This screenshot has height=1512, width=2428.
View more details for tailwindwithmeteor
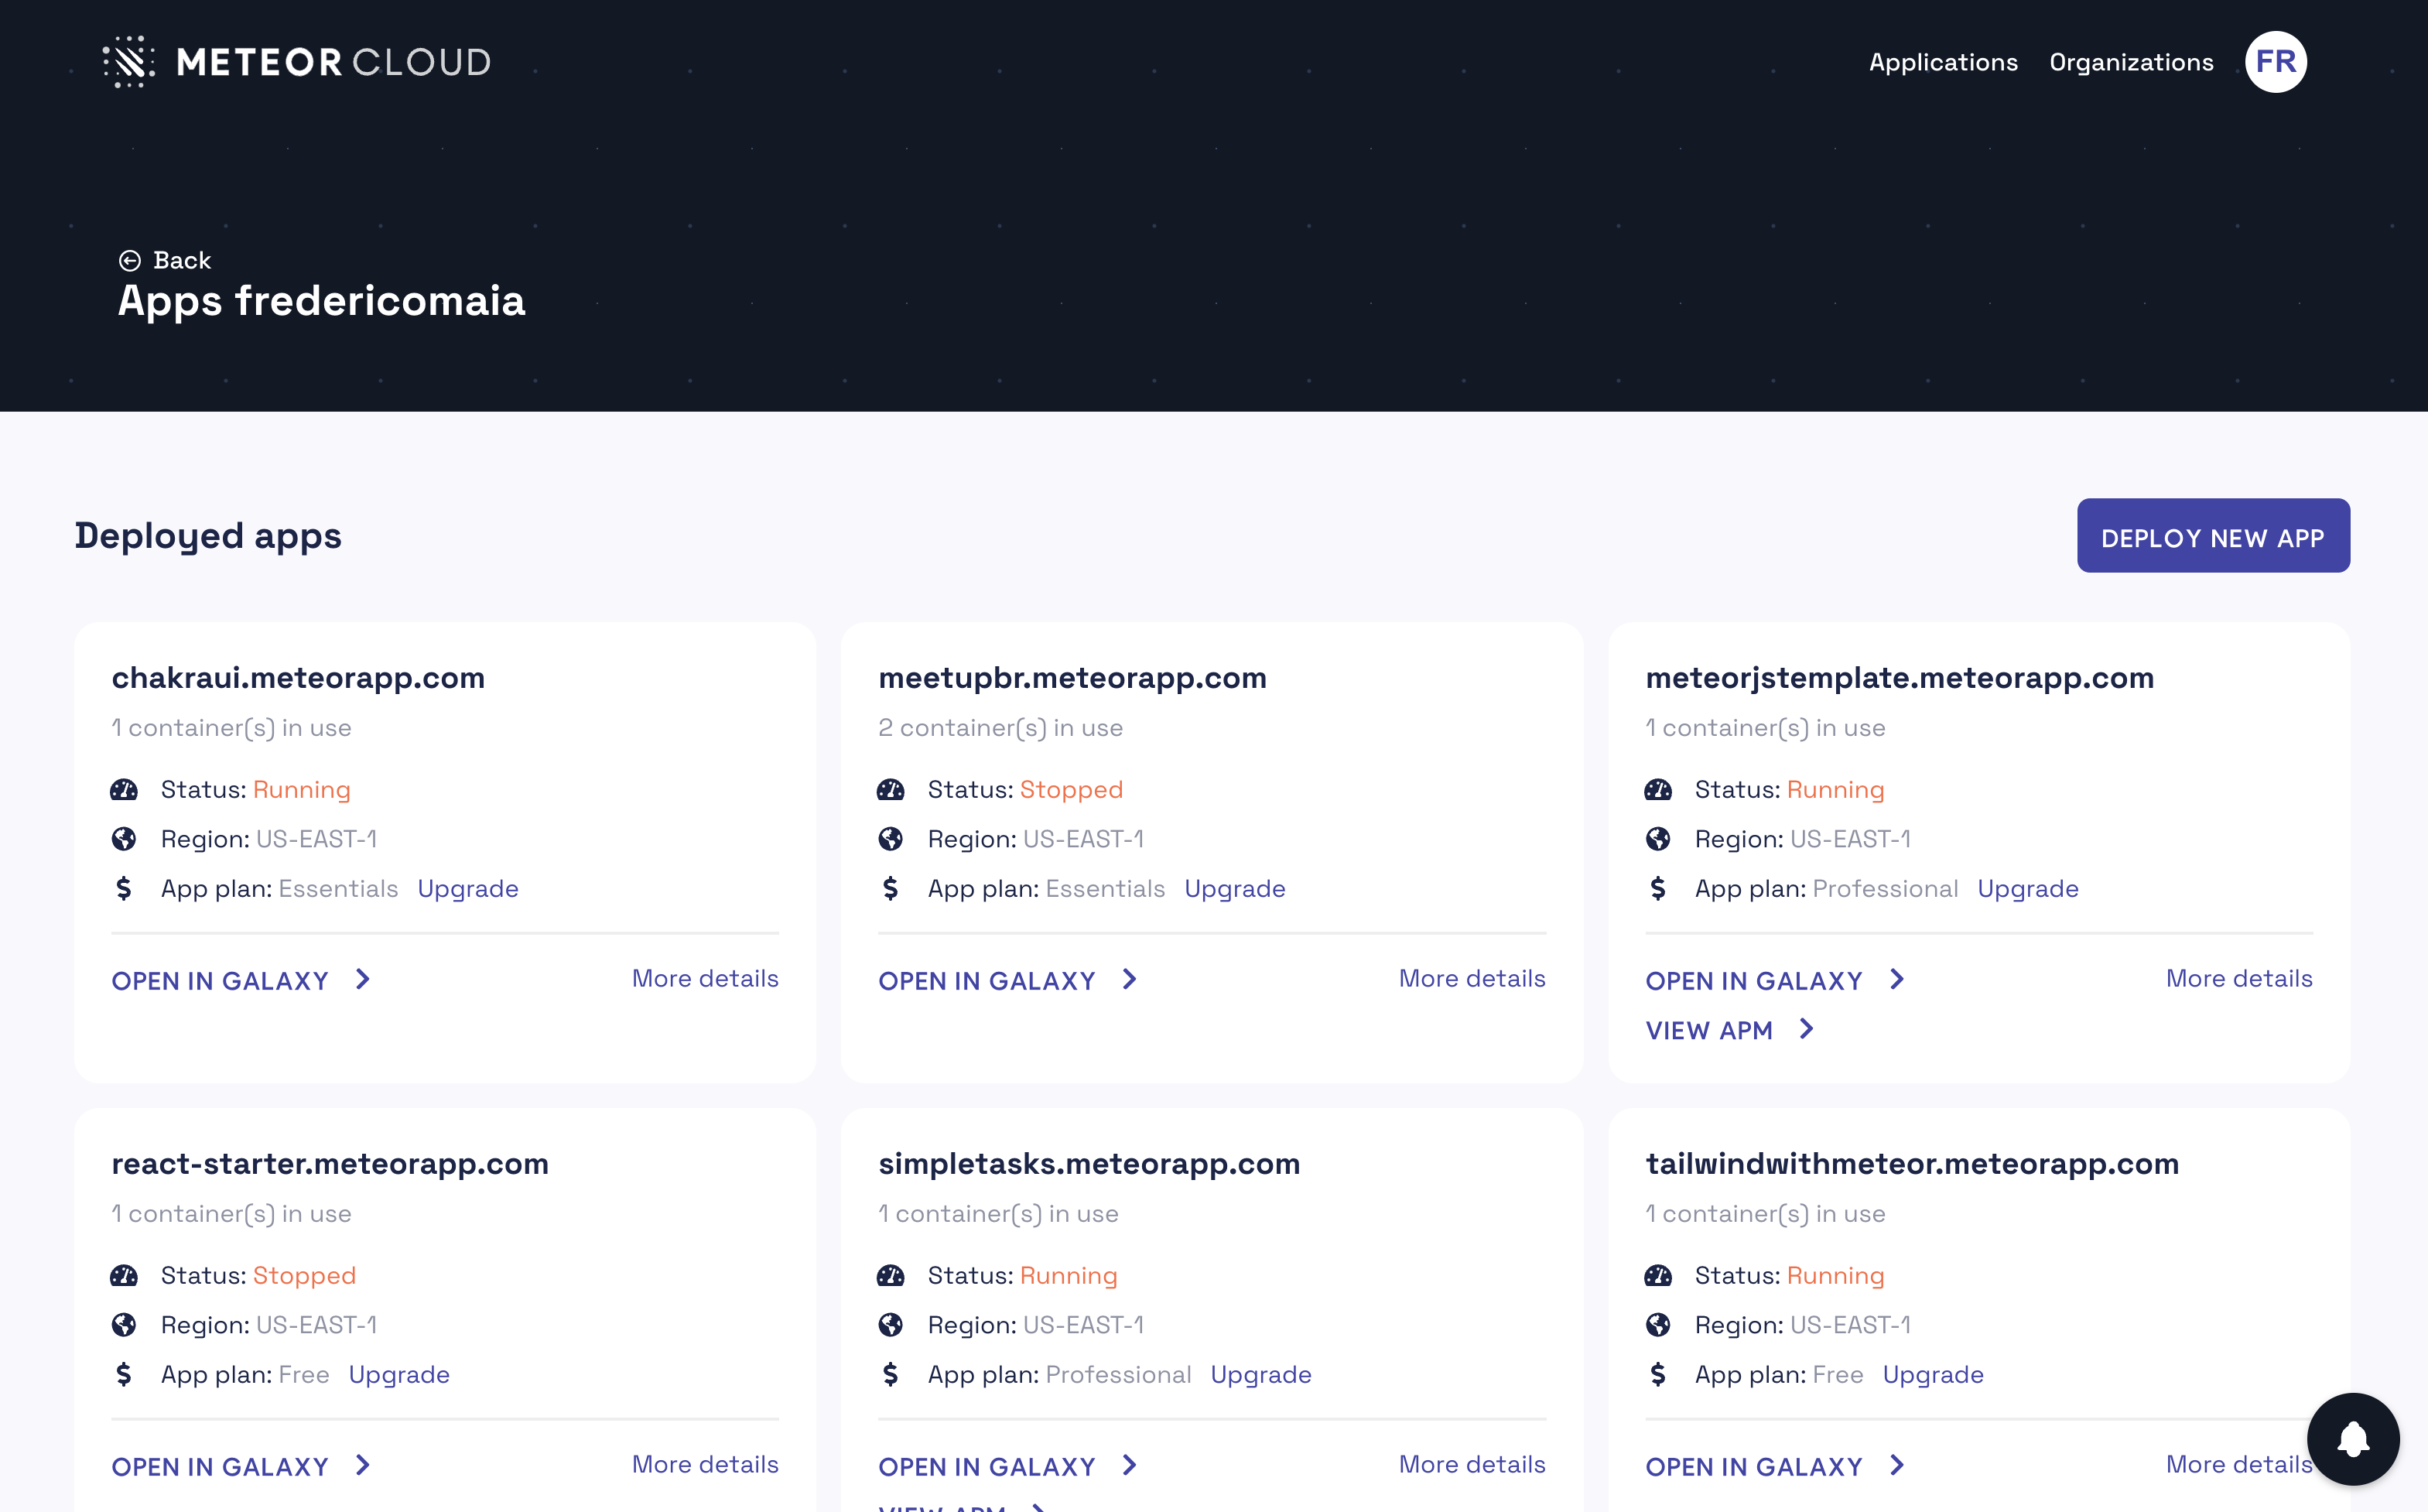pos(2239,1465)
